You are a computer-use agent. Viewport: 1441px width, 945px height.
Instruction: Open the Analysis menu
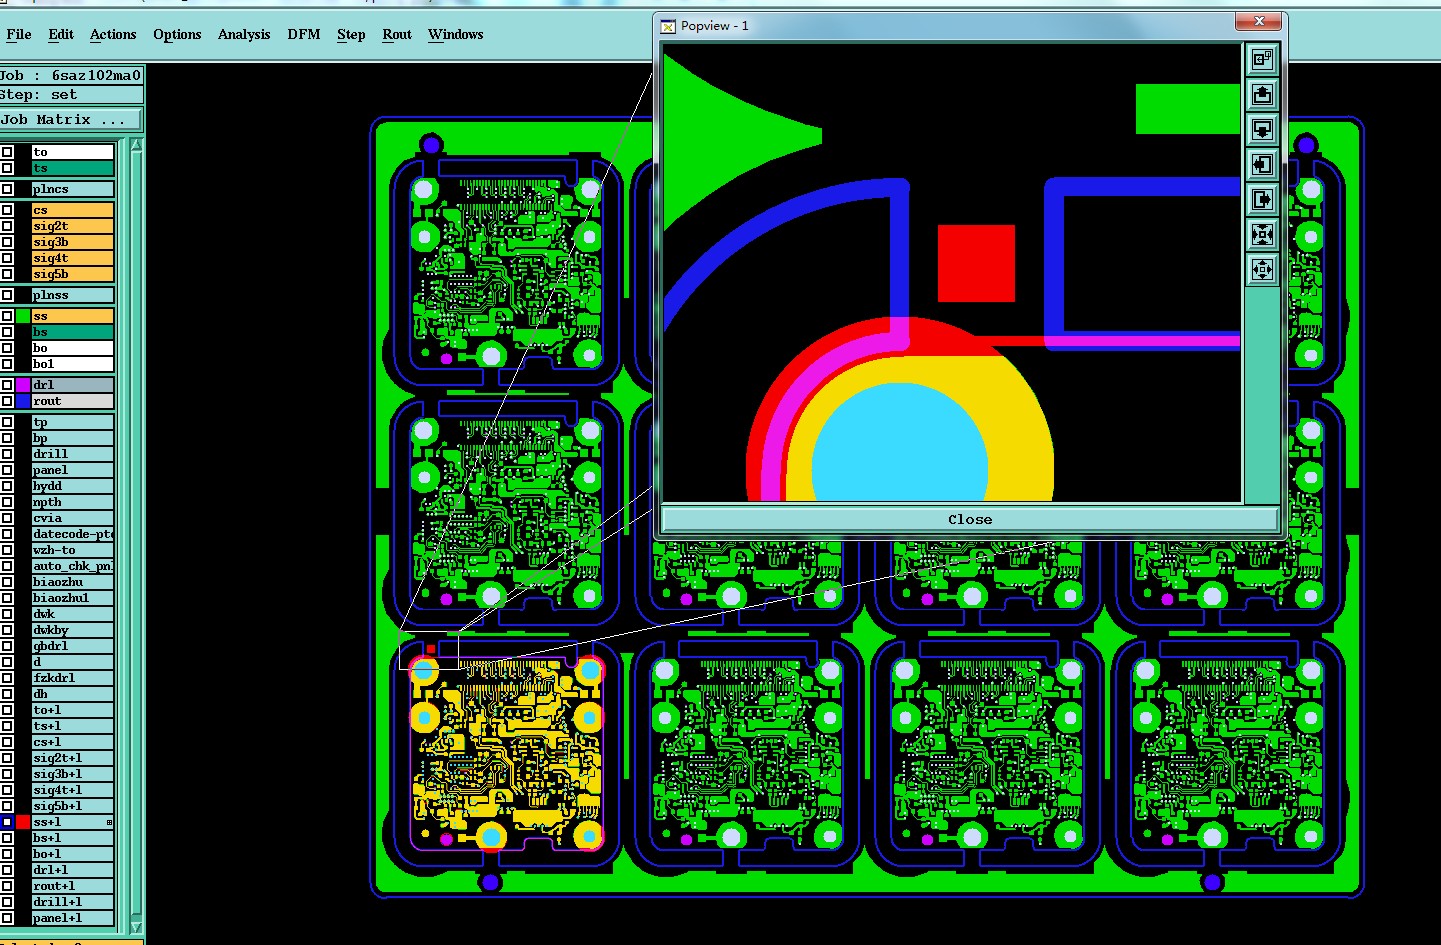(x=244, y=34)
